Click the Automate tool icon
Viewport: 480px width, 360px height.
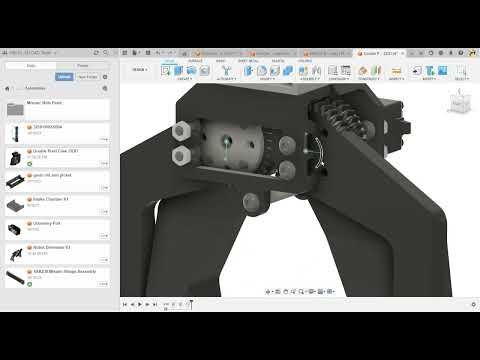226,70
